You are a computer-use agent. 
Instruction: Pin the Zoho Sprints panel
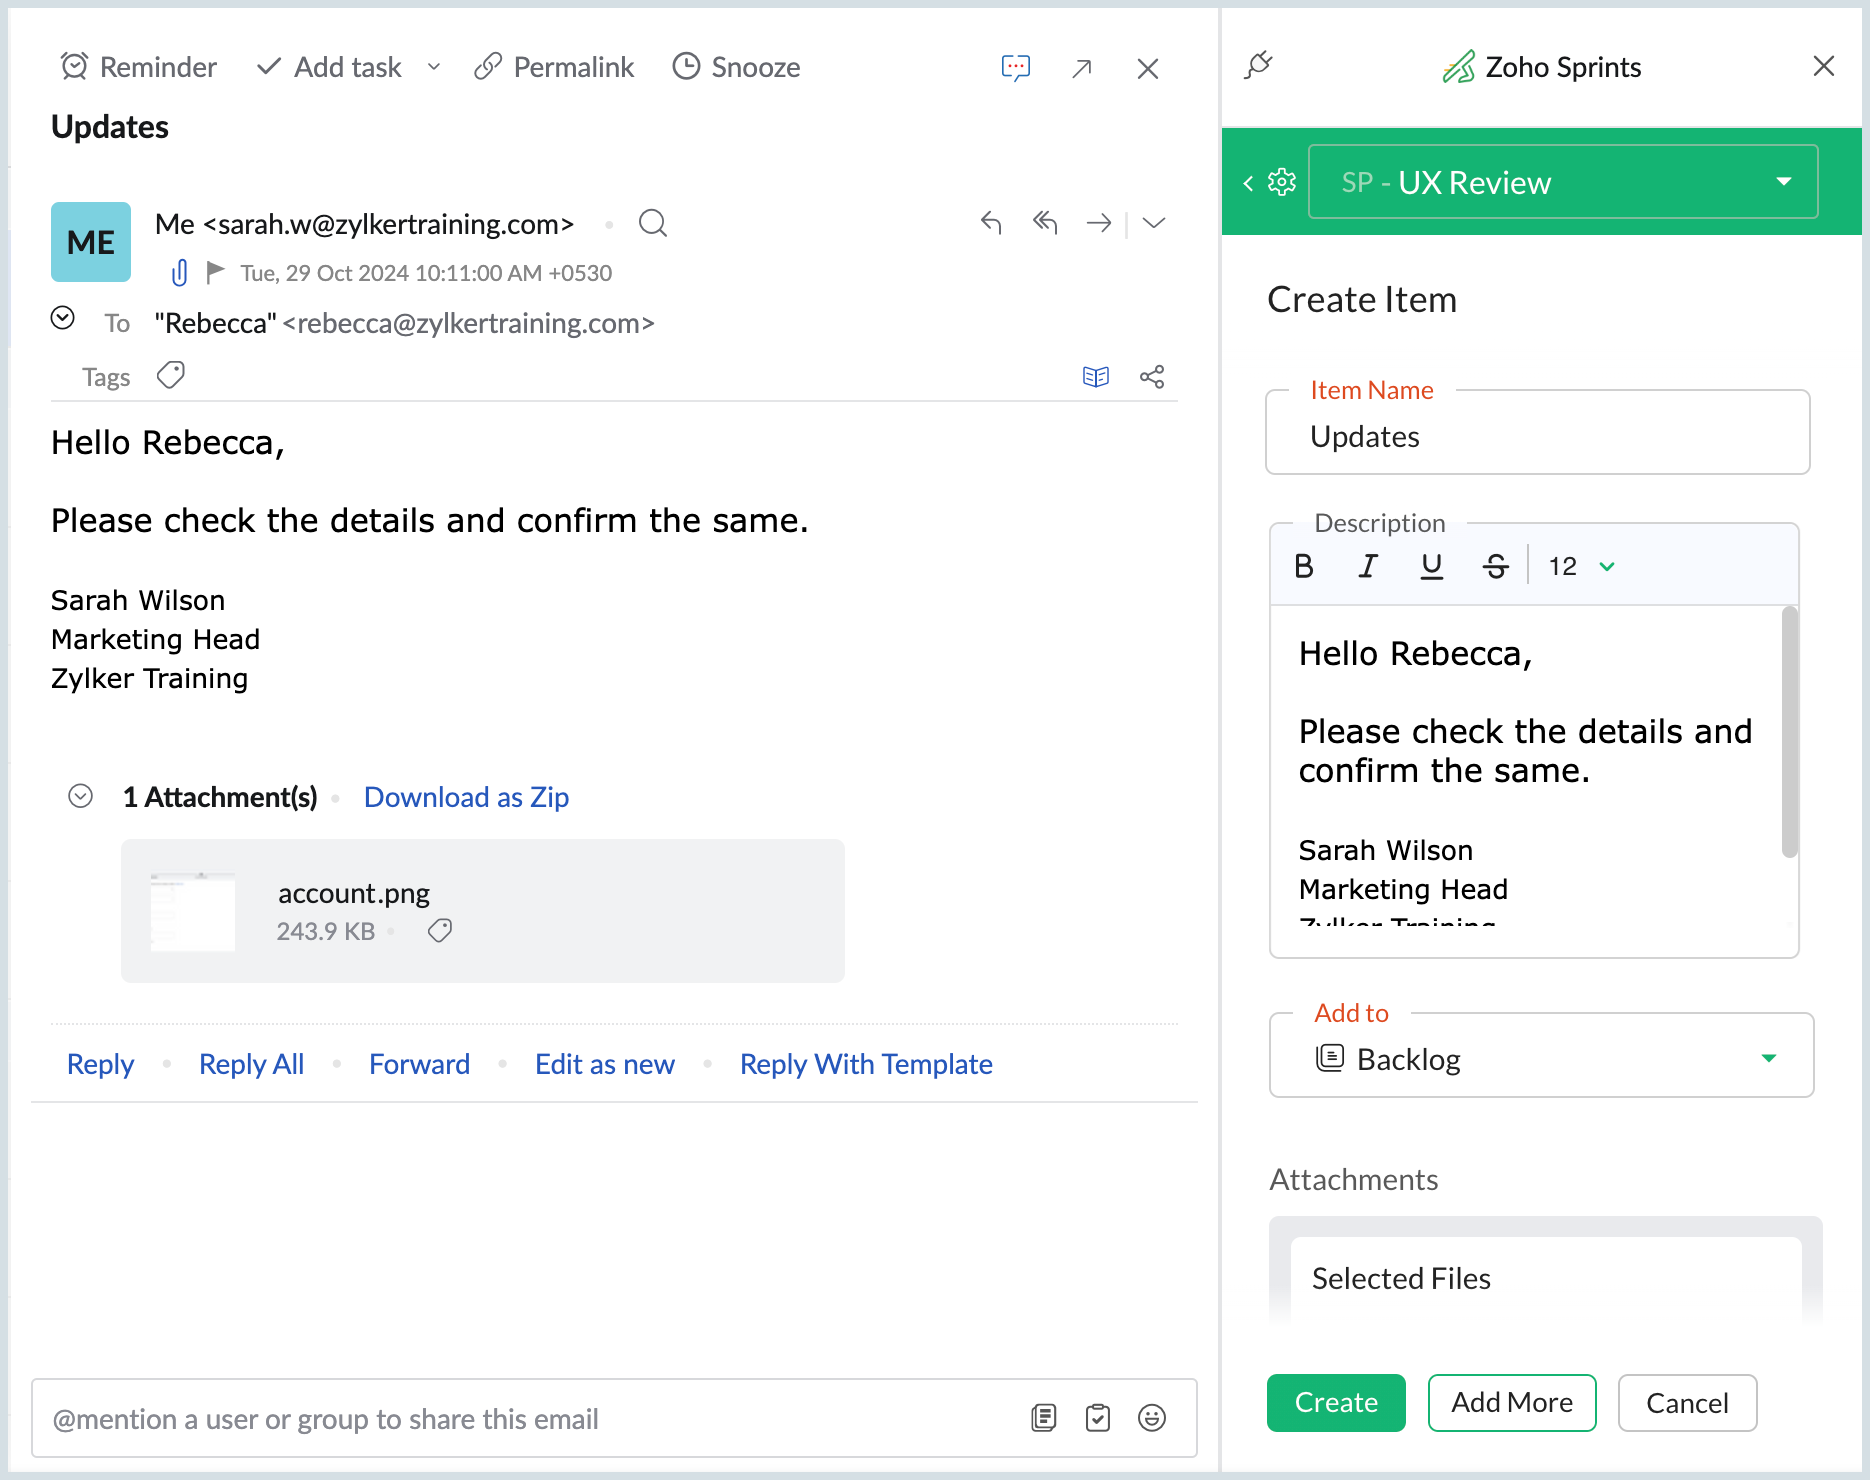(x=1258, y=66)
